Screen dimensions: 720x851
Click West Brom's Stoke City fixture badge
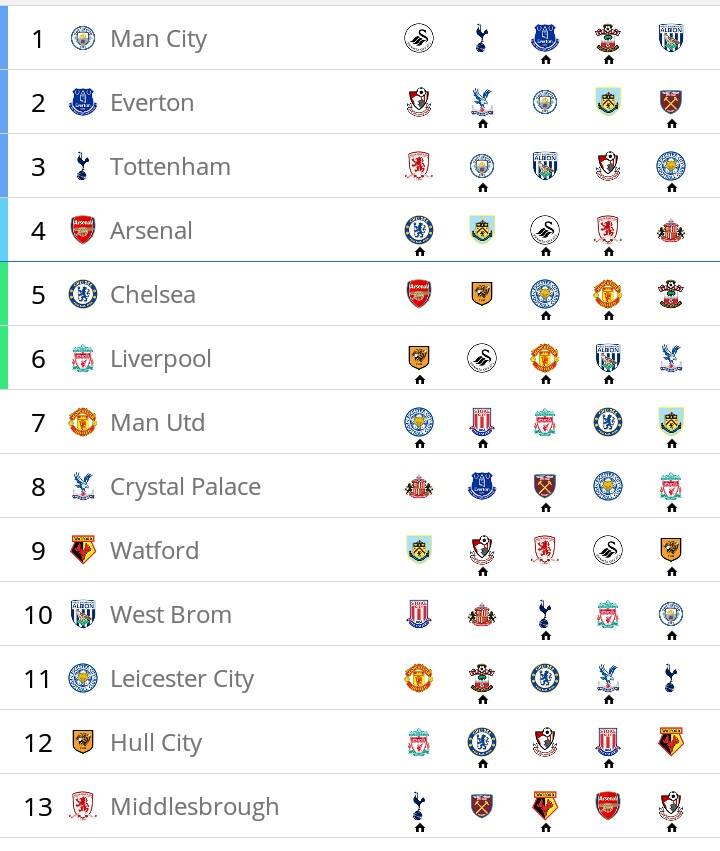click(419, 614)
